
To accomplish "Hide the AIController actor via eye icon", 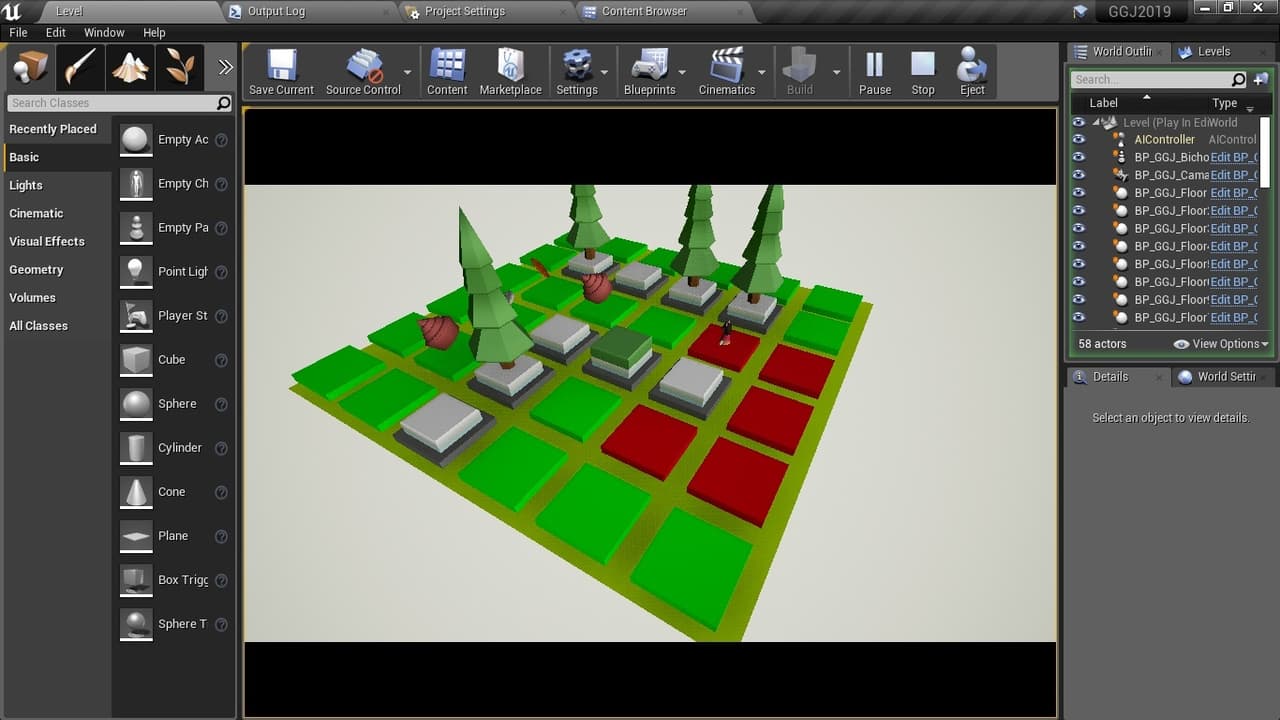I will 1078,140.
